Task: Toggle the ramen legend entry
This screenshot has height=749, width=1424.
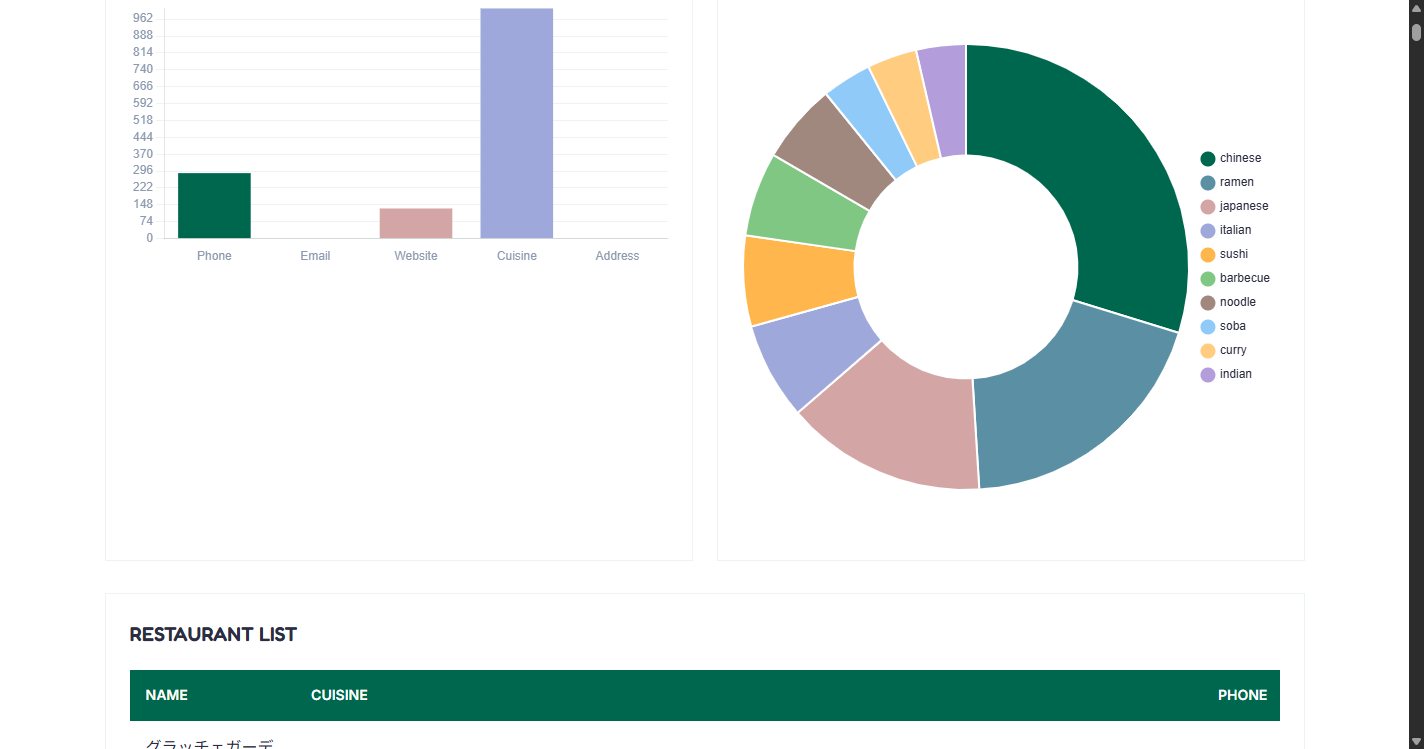Action: [1227, 182]
